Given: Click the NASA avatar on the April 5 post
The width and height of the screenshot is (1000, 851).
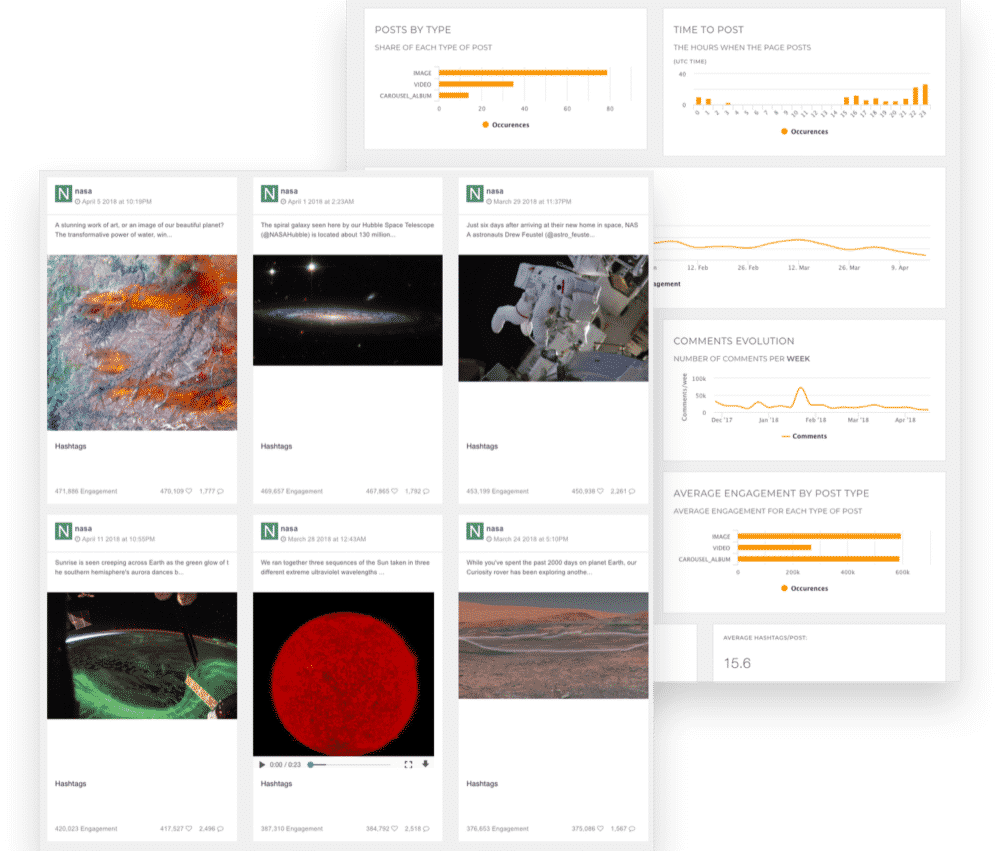Looking at the screenshot, I should (64, 194).
